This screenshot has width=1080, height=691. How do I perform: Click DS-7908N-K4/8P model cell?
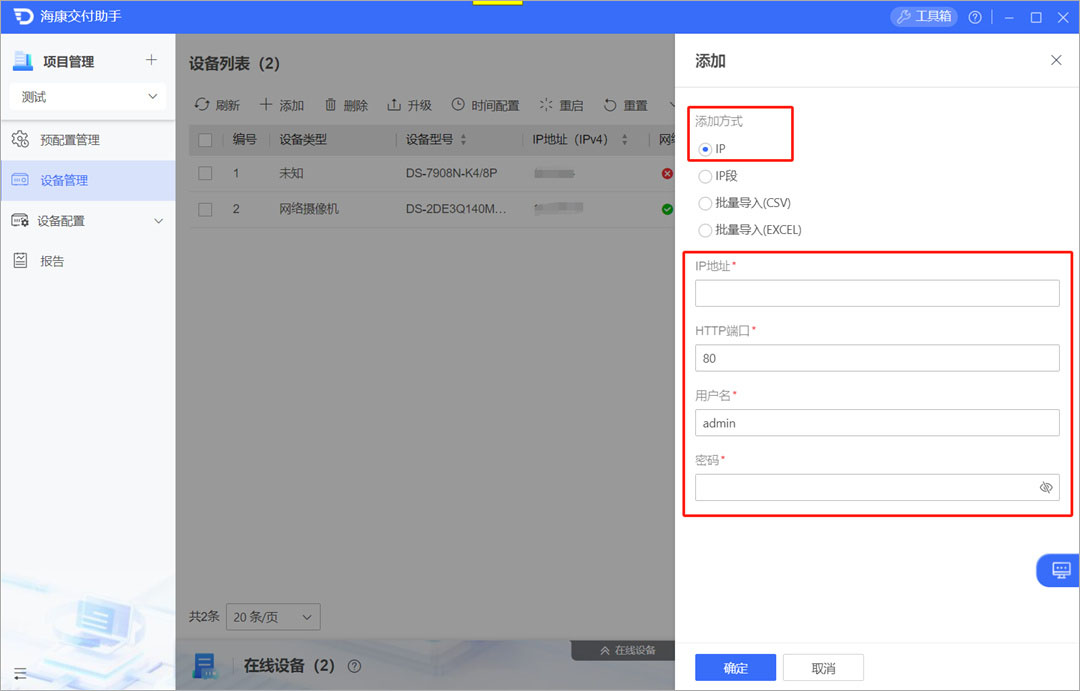click(x=451, y=173)
